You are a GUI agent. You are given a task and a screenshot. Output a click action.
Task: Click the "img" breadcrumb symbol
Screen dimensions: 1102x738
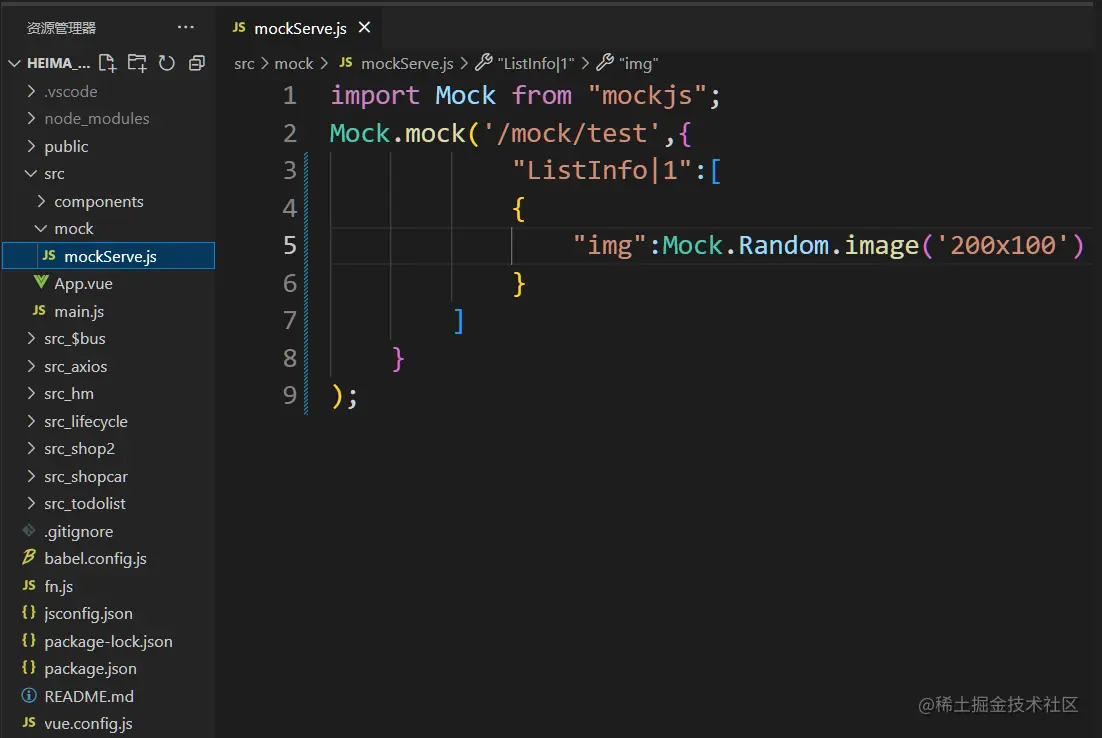tap(628, 64)
